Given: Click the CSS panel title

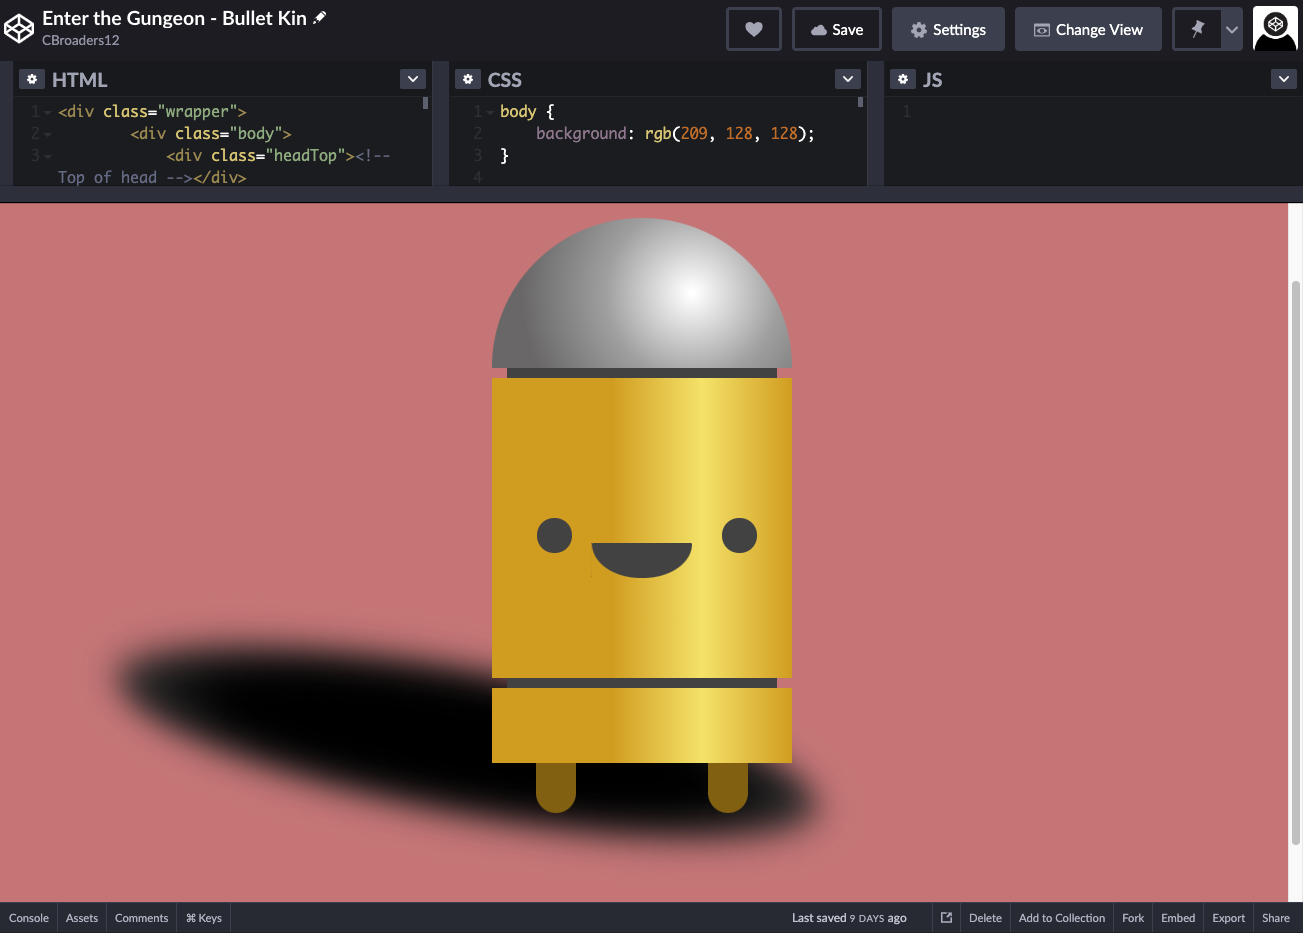Looking at the screenshot, I should pyautogui.click(x=505, y=79).
